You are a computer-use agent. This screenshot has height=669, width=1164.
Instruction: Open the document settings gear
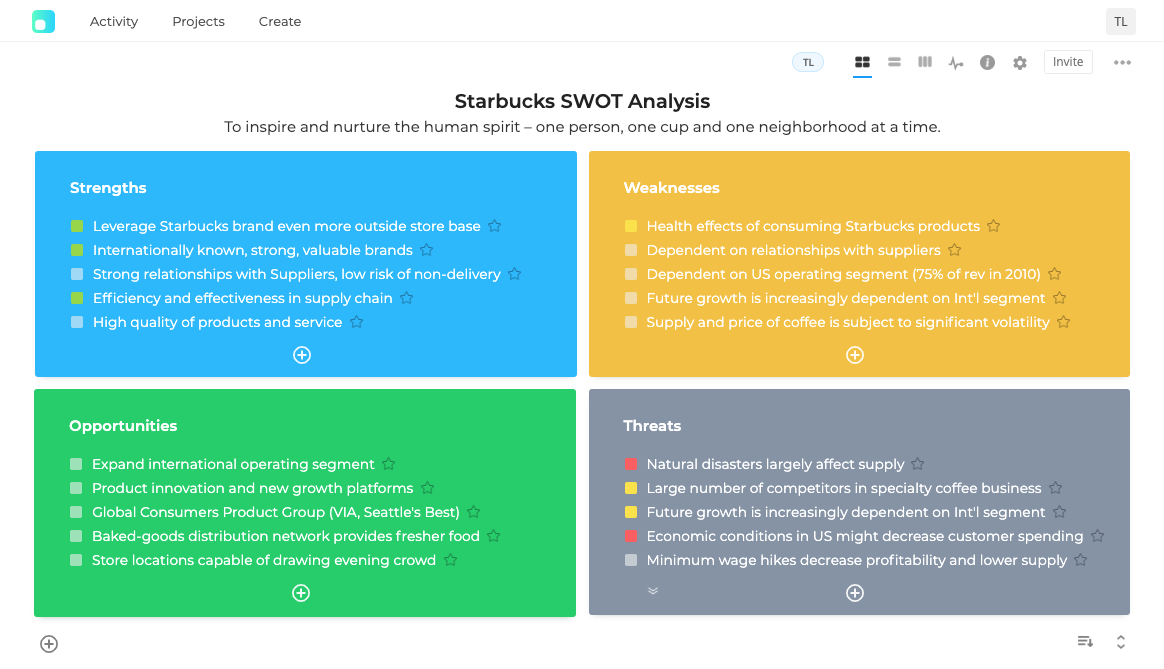(x=1019, y=61)
